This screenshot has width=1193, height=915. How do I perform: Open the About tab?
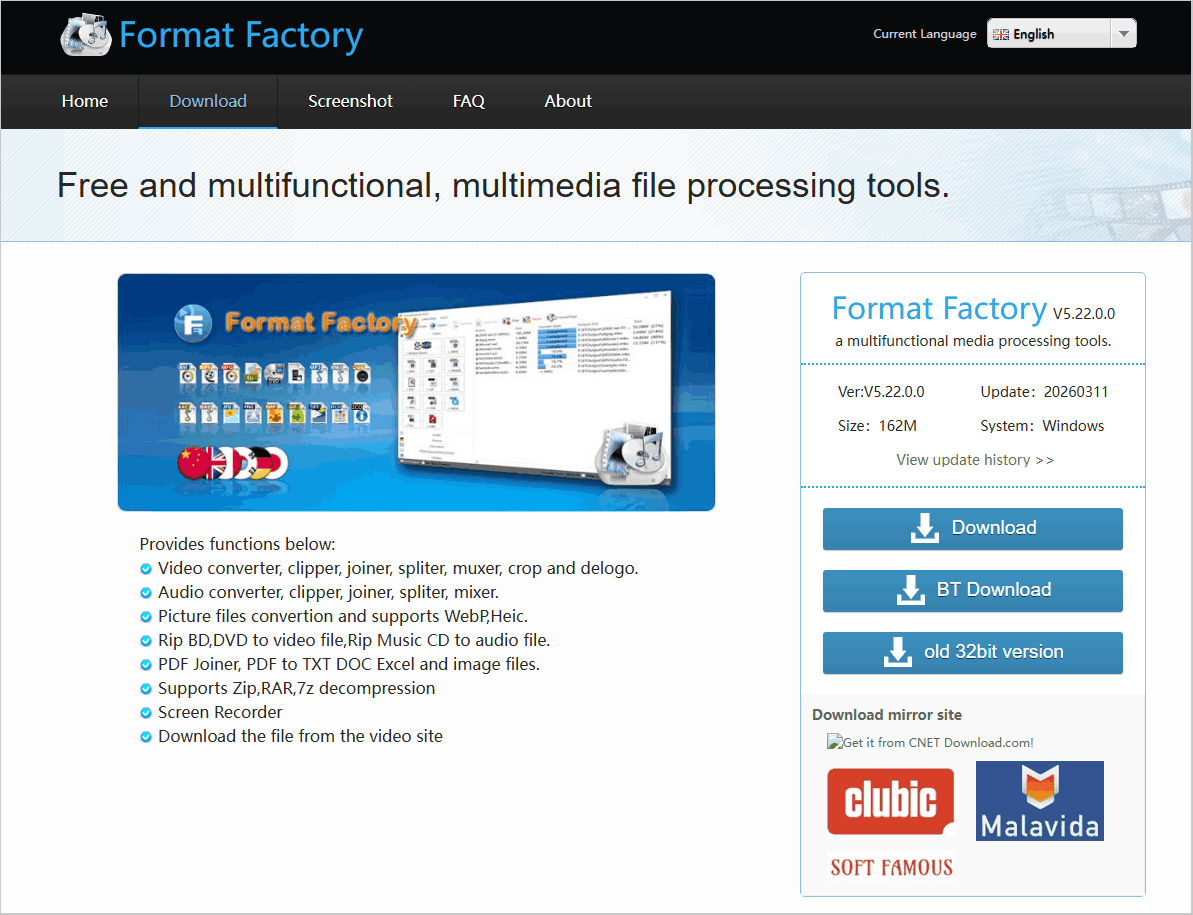568,101
